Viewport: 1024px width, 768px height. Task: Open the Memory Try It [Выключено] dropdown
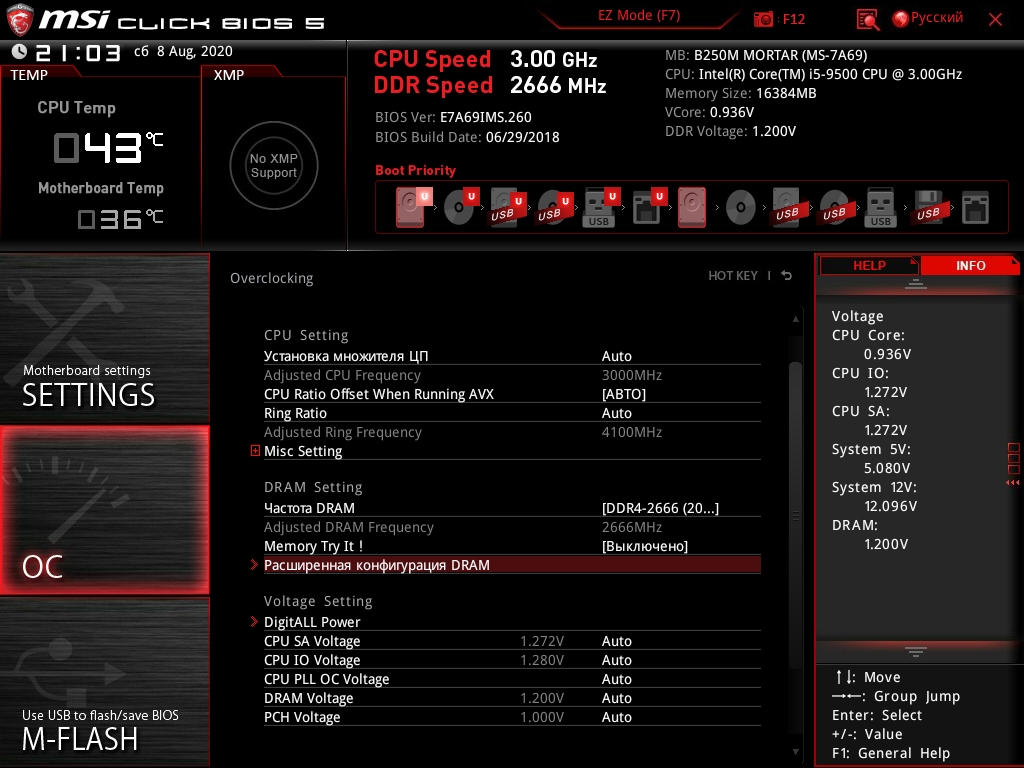pyautogui.click(x=645, y=546)
